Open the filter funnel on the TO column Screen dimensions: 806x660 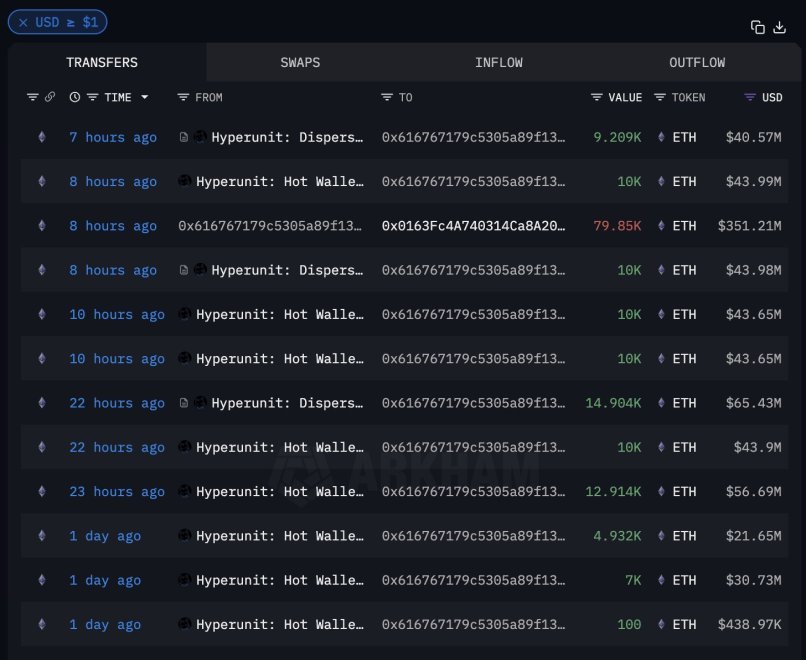tap(385, 97)
